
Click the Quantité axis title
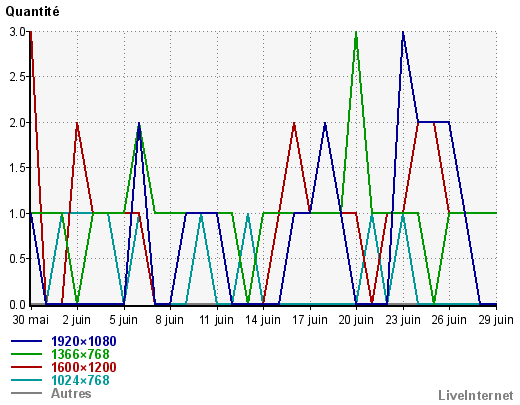(x=32, y=12)
